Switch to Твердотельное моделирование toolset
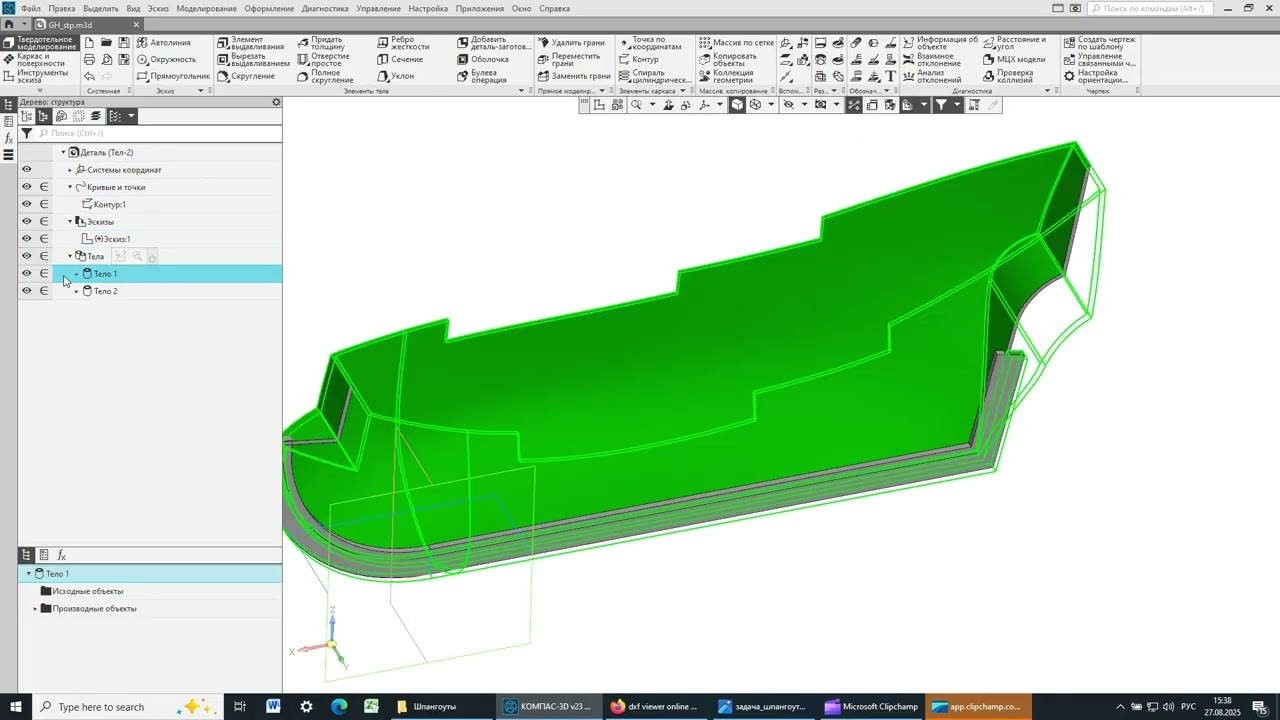This screenshot has height=720, width=1280. 39,43
